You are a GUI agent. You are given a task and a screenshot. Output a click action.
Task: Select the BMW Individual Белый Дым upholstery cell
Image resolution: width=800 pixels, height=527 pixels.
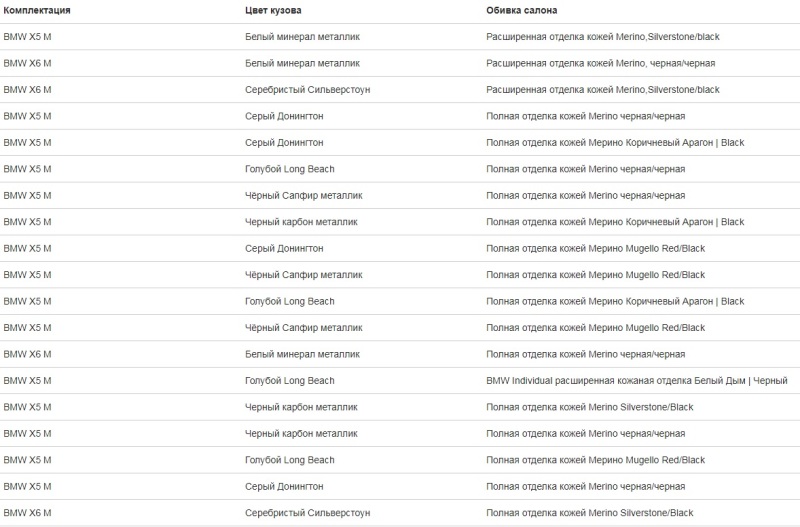tap(636, 381)
